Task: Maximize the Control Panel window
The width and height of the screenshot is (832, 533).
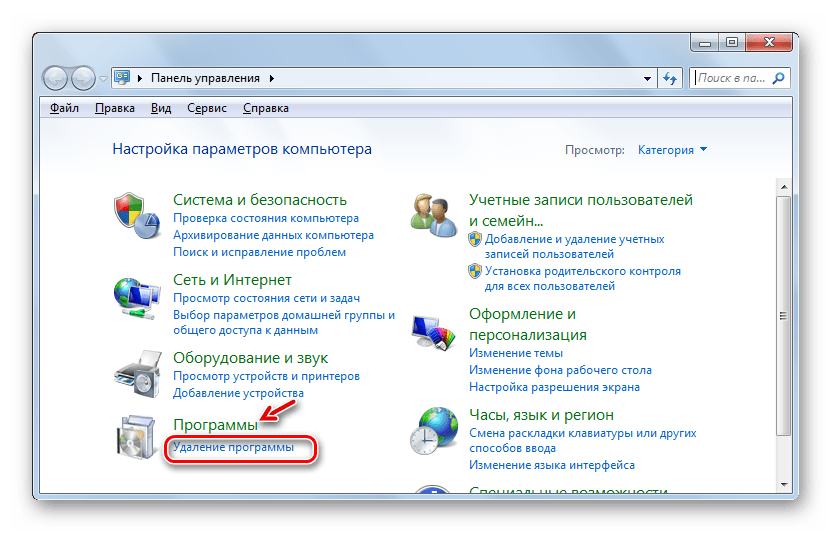Action: click(x=732, y=42)
